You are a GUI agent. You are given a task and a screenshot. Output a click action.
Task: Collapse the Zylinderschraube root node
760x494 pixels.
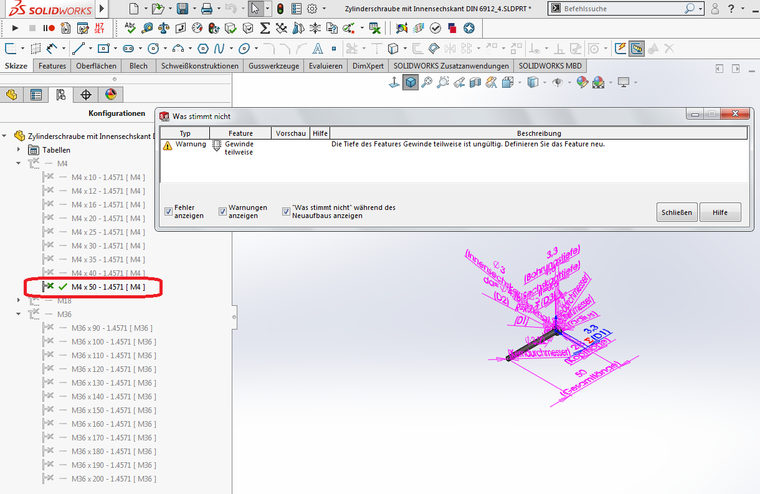point(4,136)
